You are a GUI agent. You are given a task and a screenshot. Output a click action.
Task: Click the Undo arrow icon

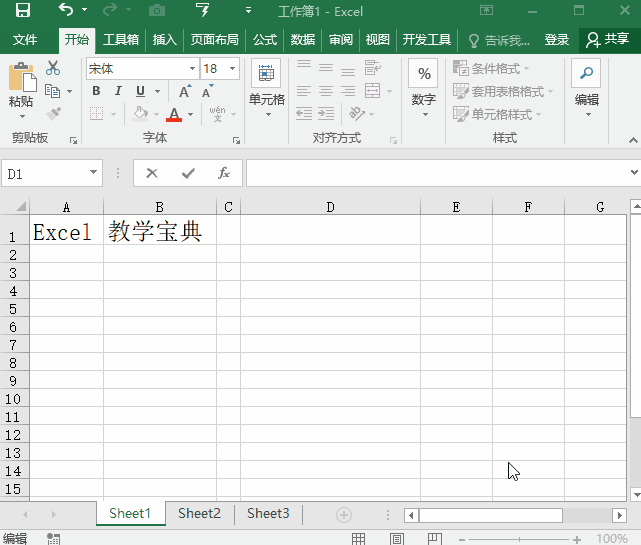66,9
